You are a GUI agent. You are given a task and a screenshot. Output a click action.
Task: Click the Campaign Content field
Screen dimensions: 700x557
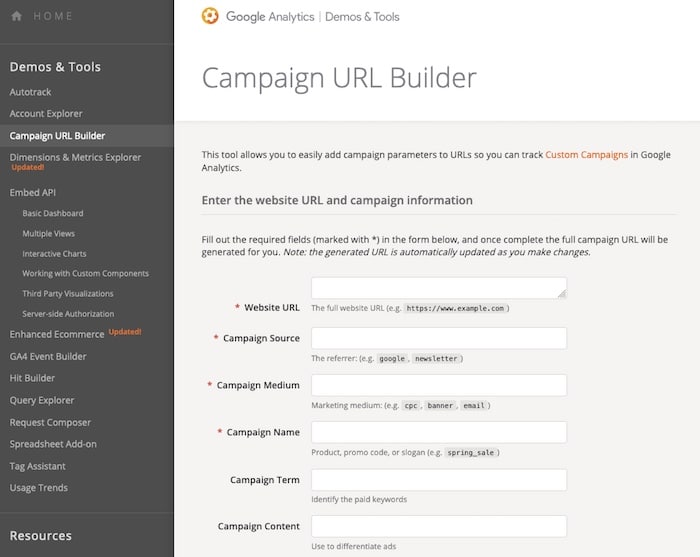coord(439,526)
